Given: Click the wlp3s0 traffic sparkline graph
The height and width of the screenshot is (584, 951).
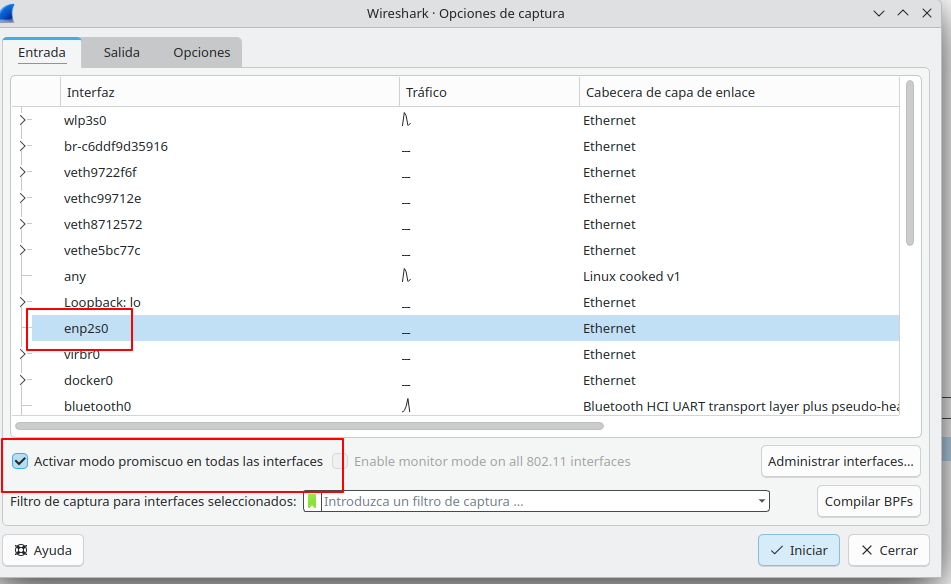Looking at the screenshot, I should (x=407, y=120).
